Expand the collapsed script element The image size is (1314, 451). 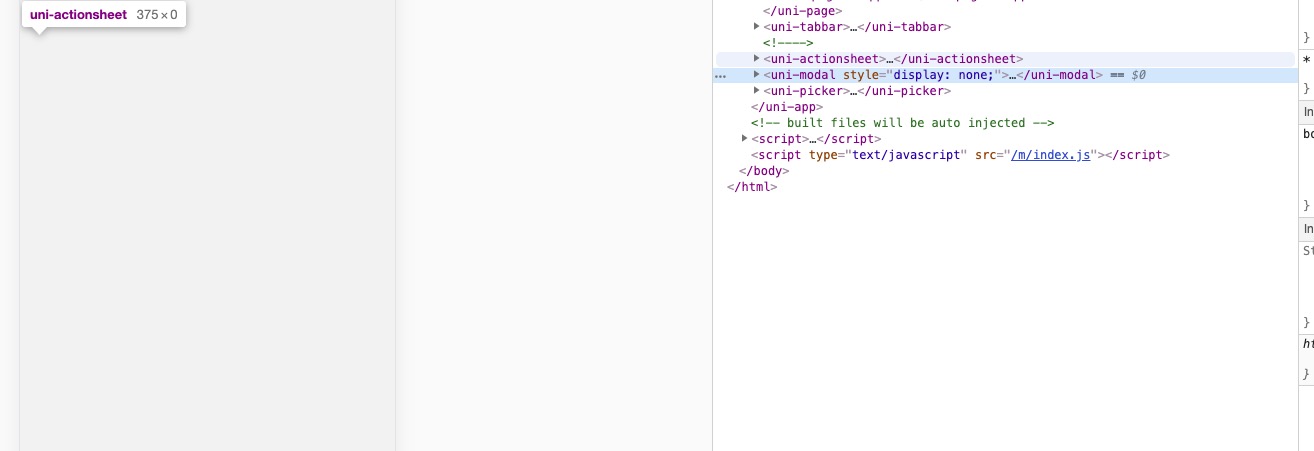(745, 139)
